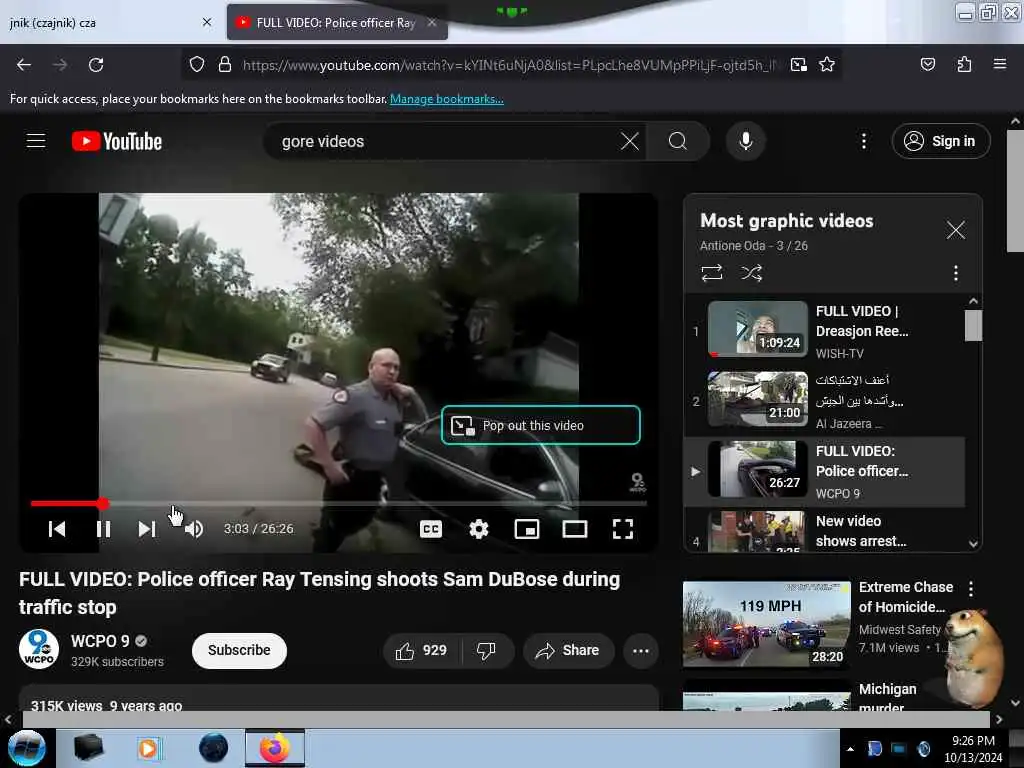The height and width of the screenshot is (768, 1024).
Task: Open player settings gear
Action: click(479, 529)
